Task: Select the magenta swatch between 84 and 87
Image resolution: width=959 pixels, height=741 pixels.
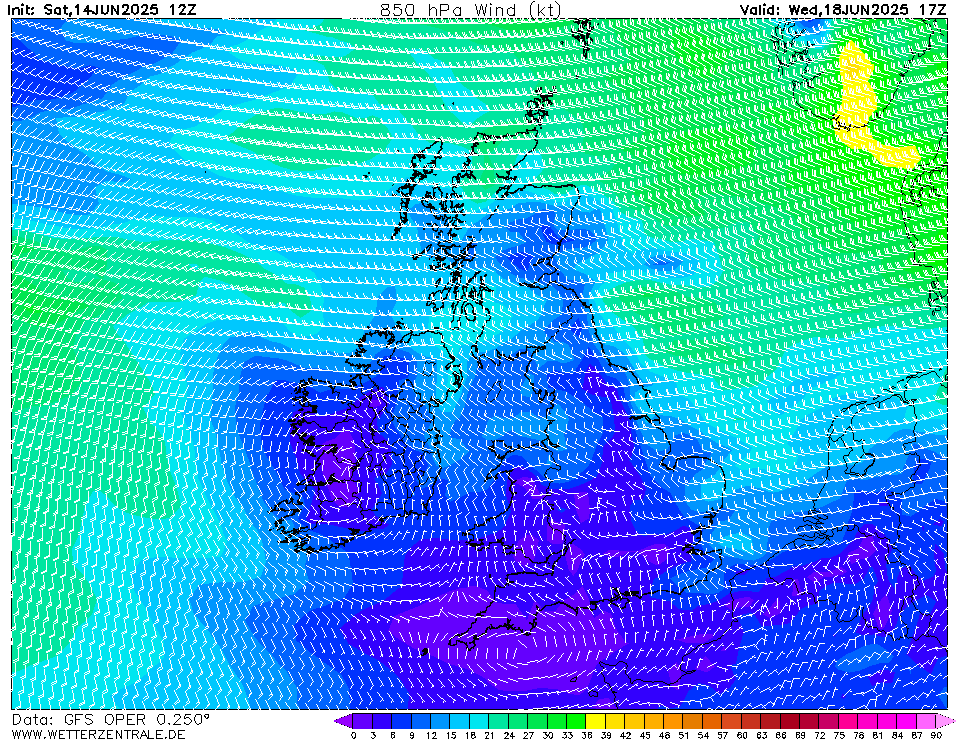Action: pyautogui.click(x=906, y=721)
